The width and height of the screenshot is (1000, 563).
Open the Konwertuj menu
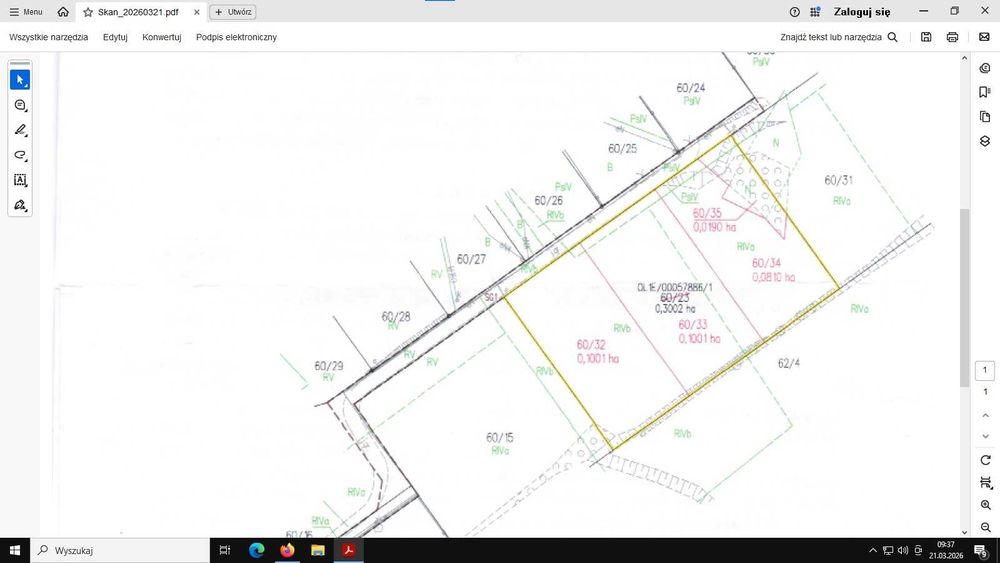click(x=161, y=37)
